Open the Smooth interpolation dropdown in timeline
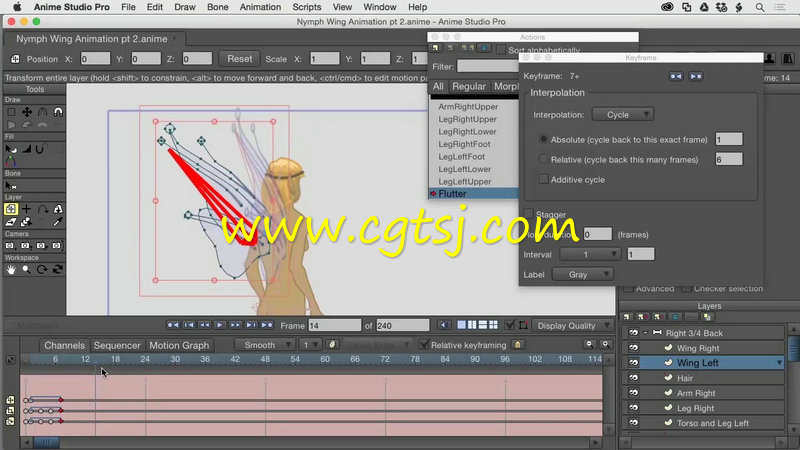The height and width of the screenshot is (450, 800). click(264, 345)
